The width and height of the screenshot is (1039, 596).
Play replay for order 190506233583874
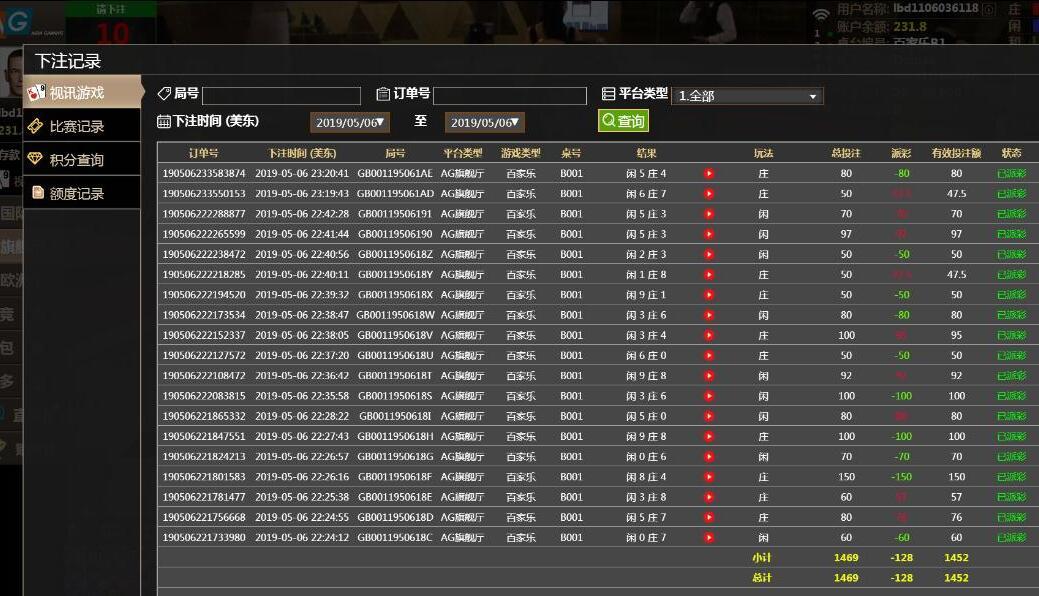tap(709, 174)
